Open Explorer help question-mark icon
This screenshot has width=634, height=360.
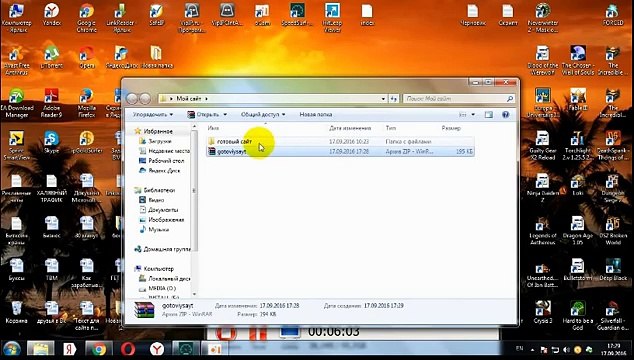(505, 114)
